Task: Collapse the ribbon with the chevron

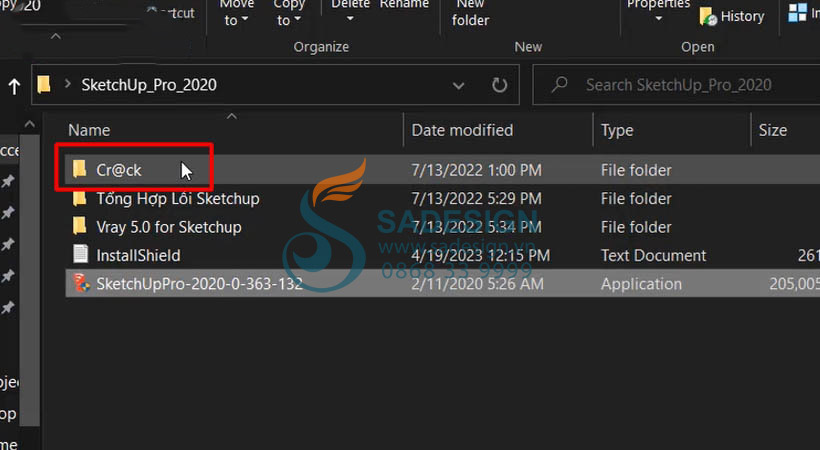Action: pos(56,37)
